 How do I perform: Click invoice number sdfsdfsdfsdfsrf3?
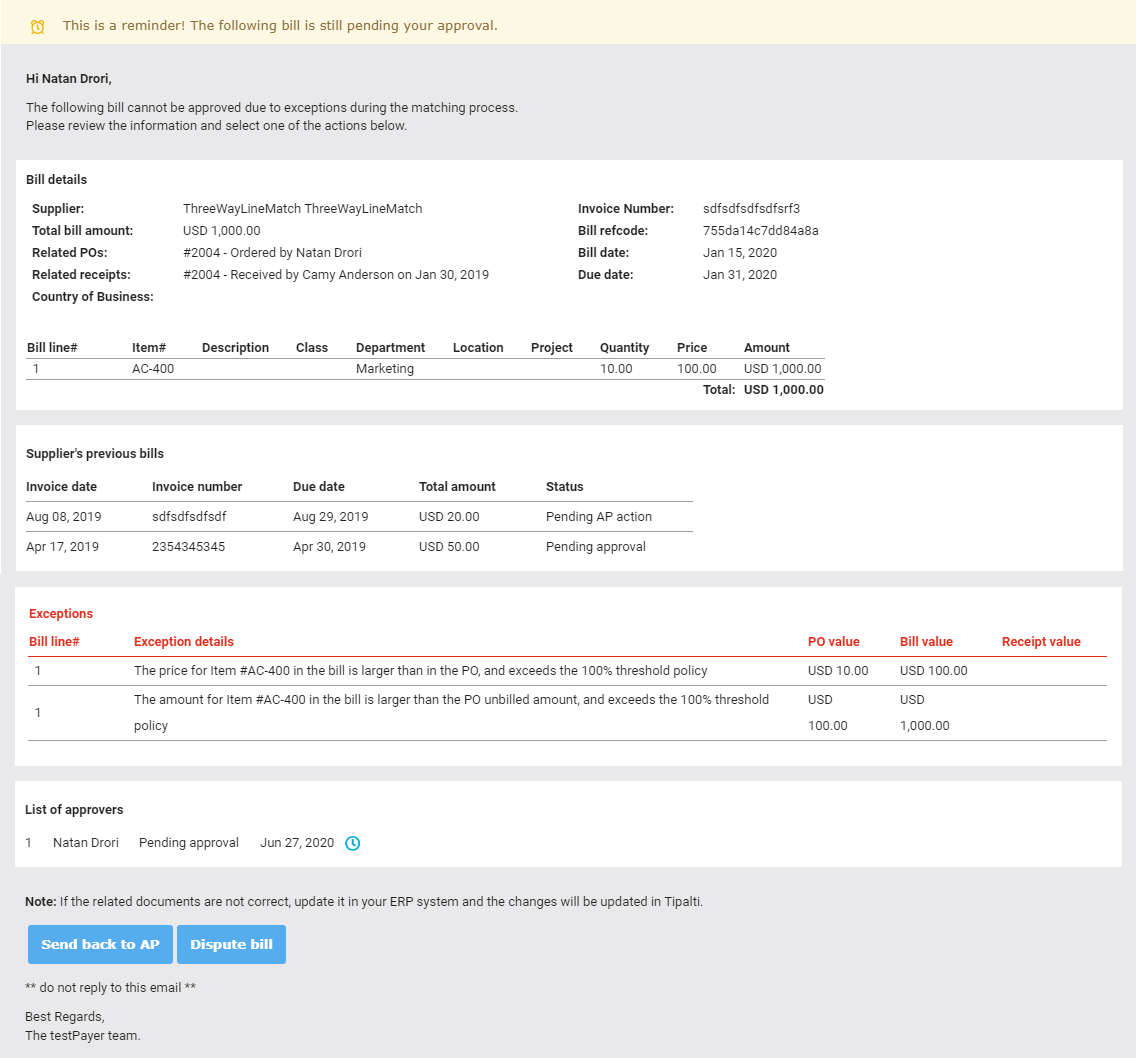[751, 209]
